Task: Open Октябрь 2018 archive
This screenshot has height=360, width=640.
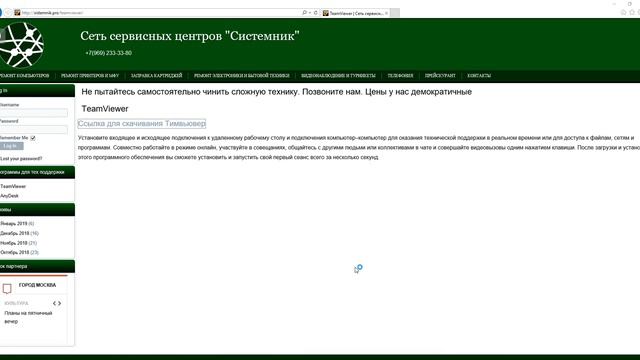Action: [15, 253]
